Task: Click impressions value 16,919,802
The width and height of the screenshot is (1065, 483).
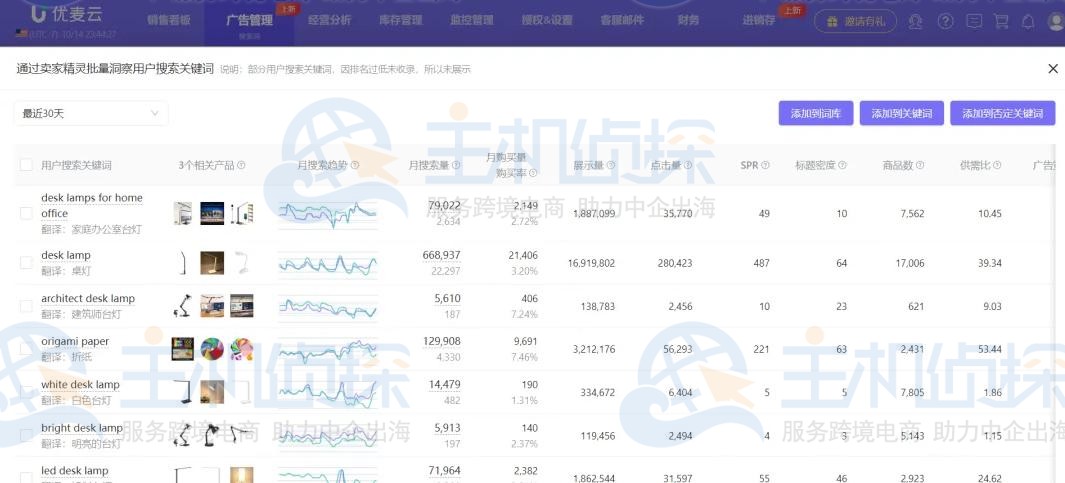Action: [x=592, y=263]
